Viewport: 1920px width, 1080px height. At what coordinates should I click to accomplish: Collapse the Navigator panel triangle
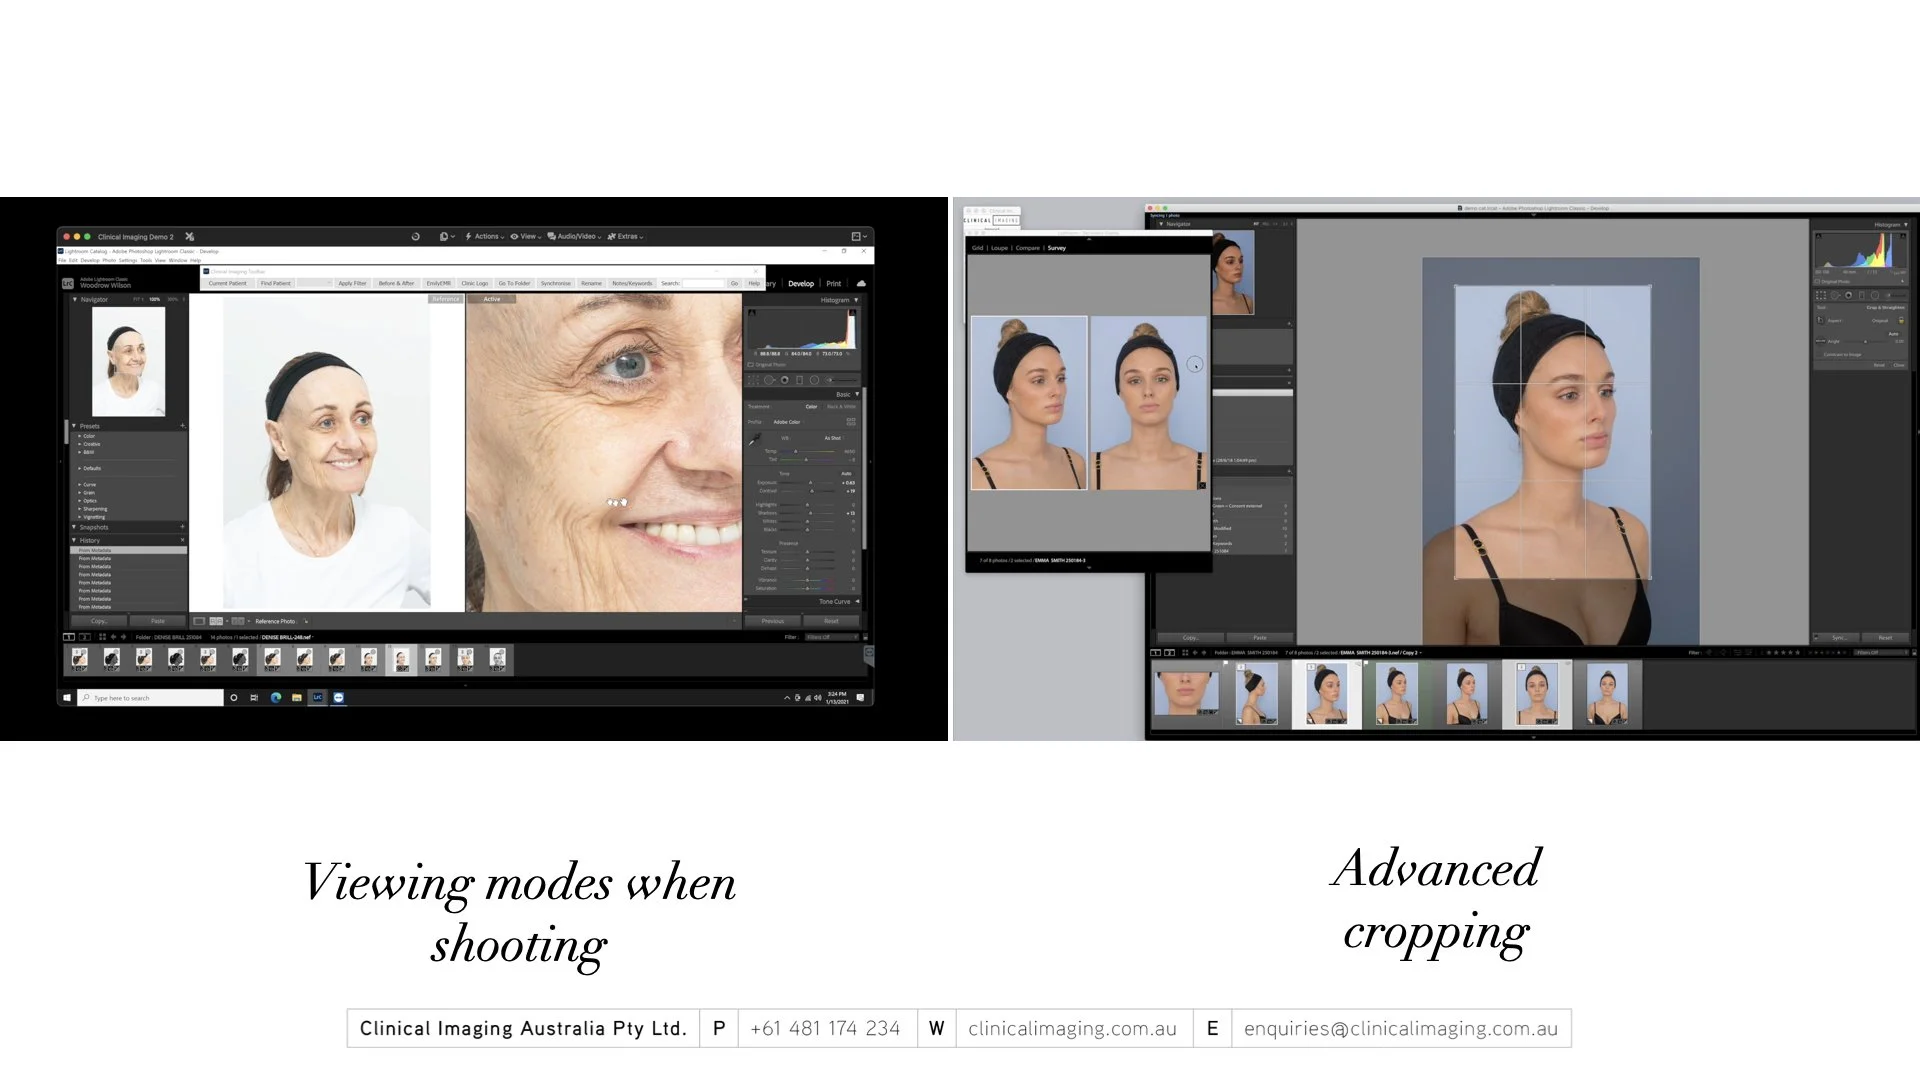click(x=74, y=299)
